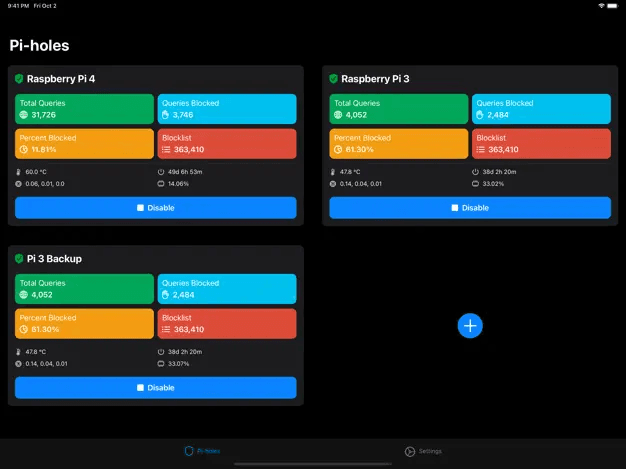Tap the 9:41 PM clock in status bar
626x469 pixels.
click(18, 6)
